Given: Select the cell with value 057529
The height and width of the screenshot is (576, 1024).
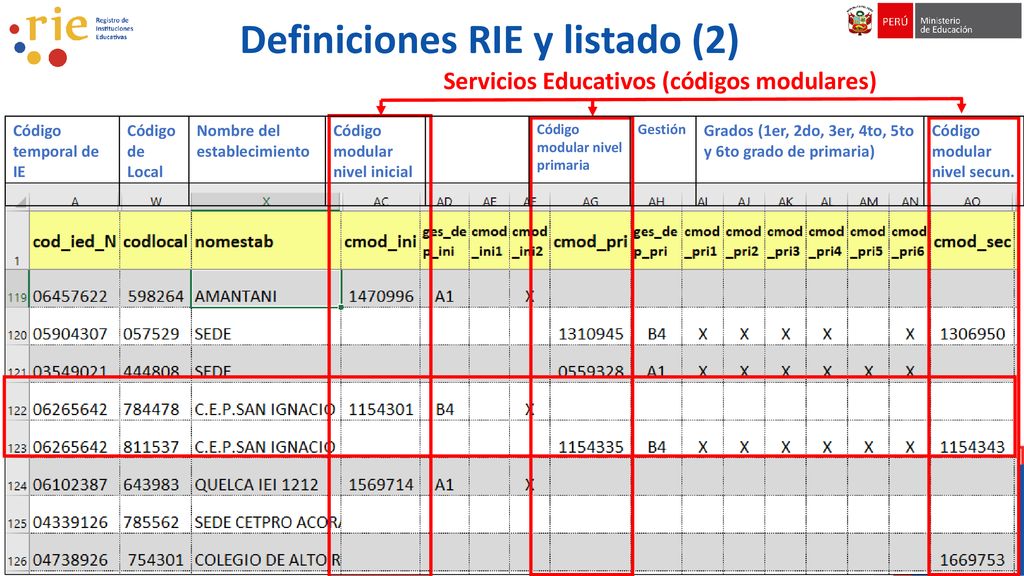Looking at the screenshot, I should point(155,327).
